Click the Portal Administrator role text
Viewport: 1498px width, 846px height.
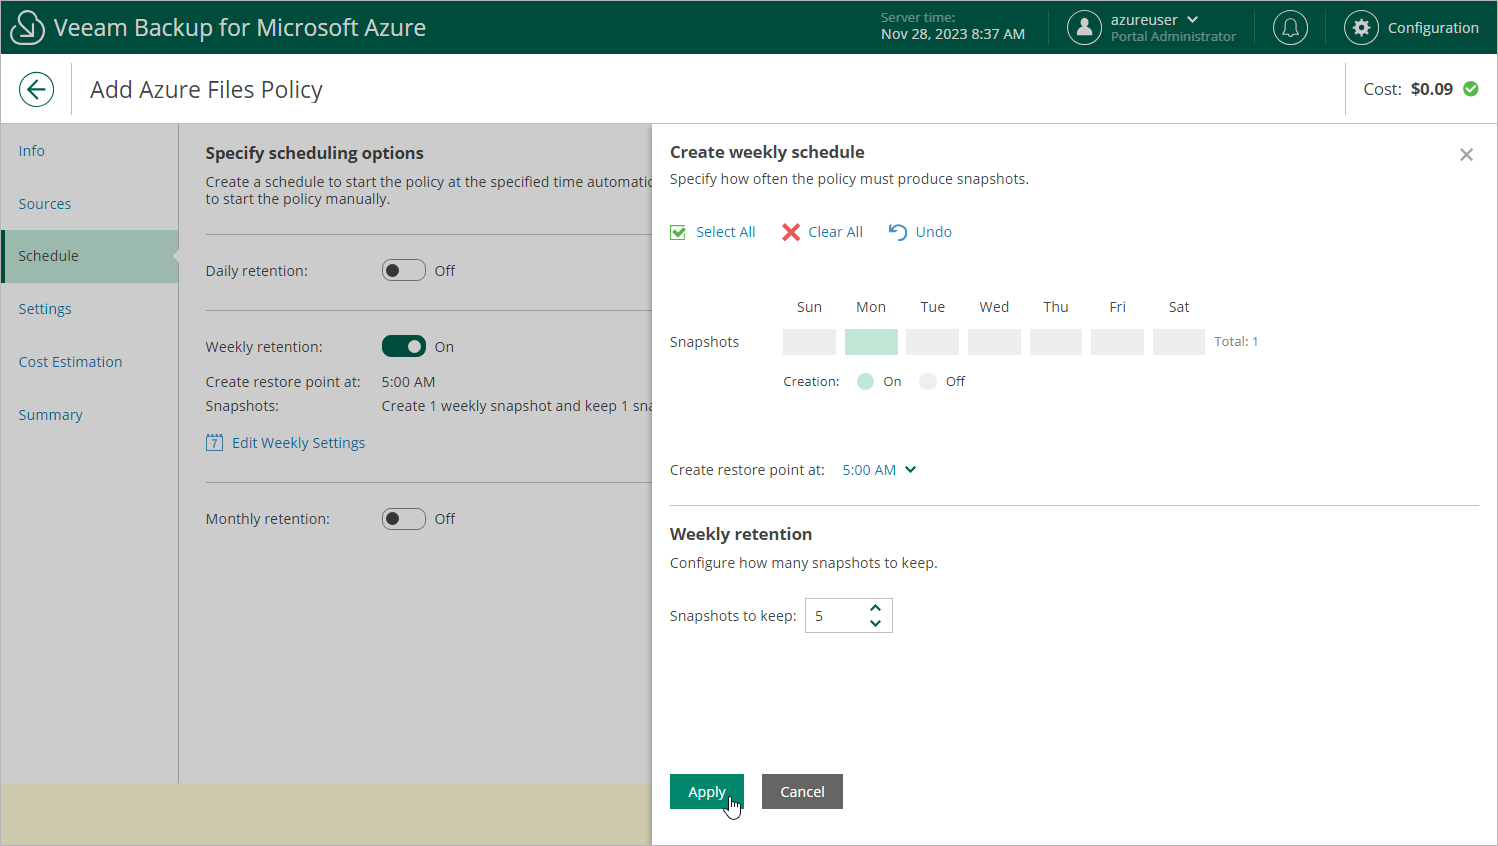[x=1173, y=37]
